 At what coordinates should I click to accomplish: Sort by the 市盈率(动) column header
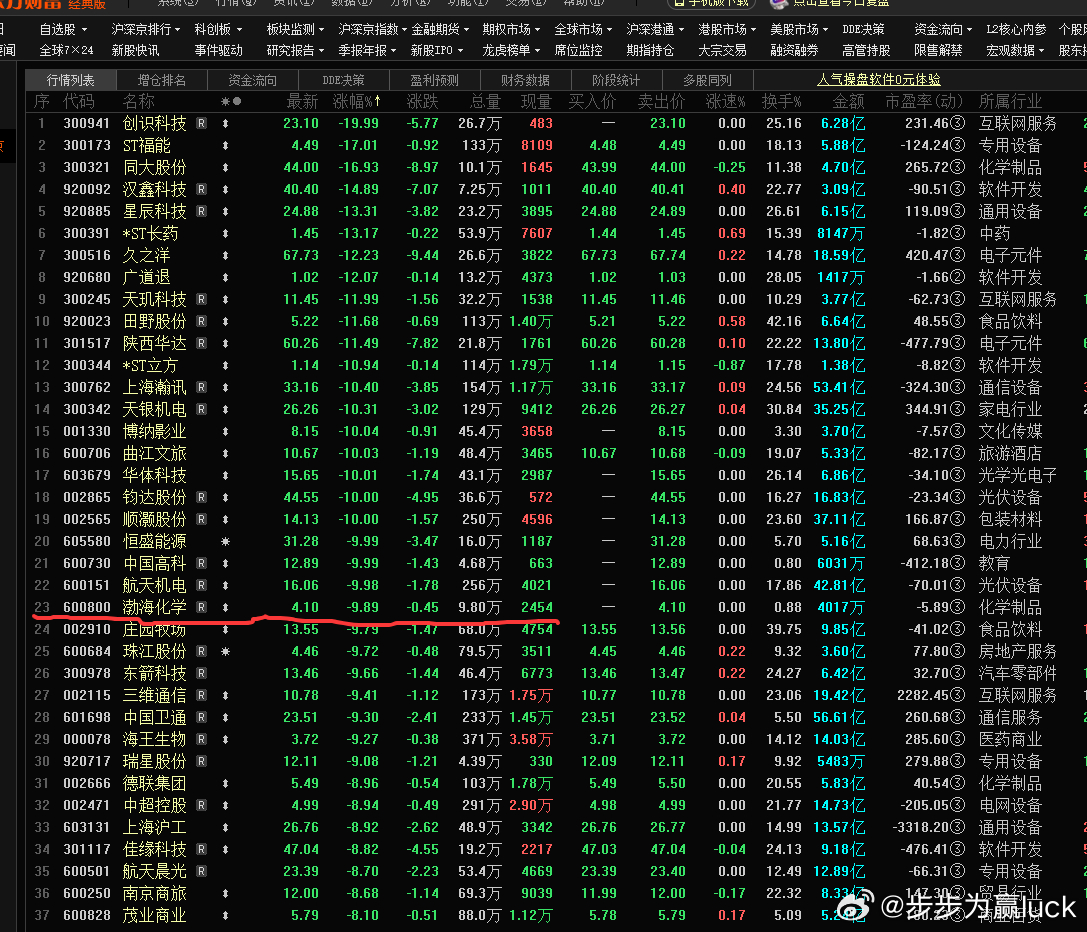[924, 101]
